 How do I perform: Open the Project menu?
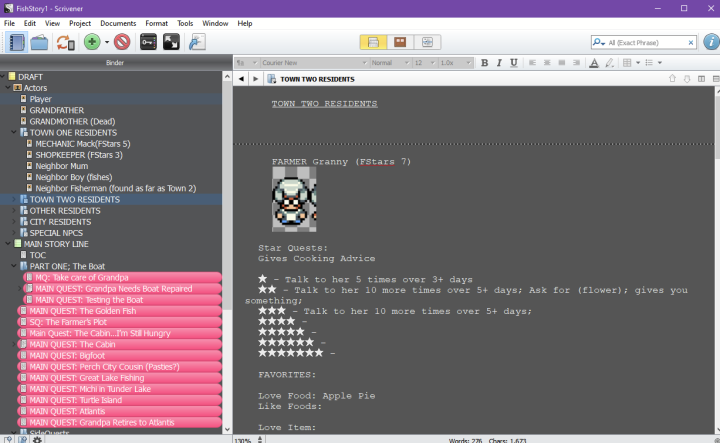coord(80,23)
